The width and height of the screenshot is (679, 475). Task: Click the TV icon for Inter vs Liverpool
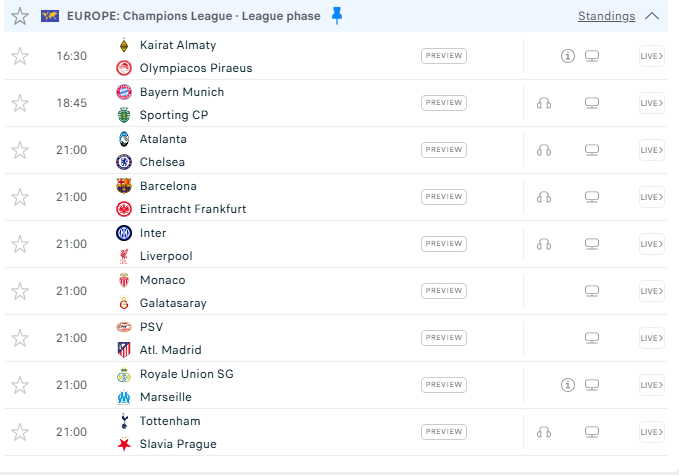[x=592, y=244]
